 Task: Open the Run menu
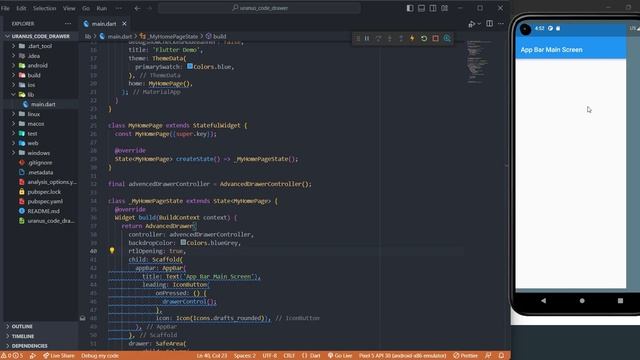pyautogui.click(x=102, y=8)
